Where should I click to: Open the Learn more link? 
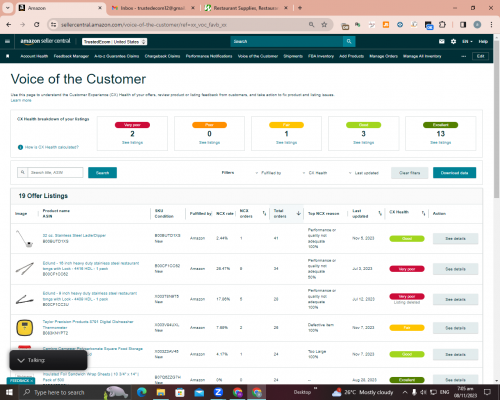point(21,100)
